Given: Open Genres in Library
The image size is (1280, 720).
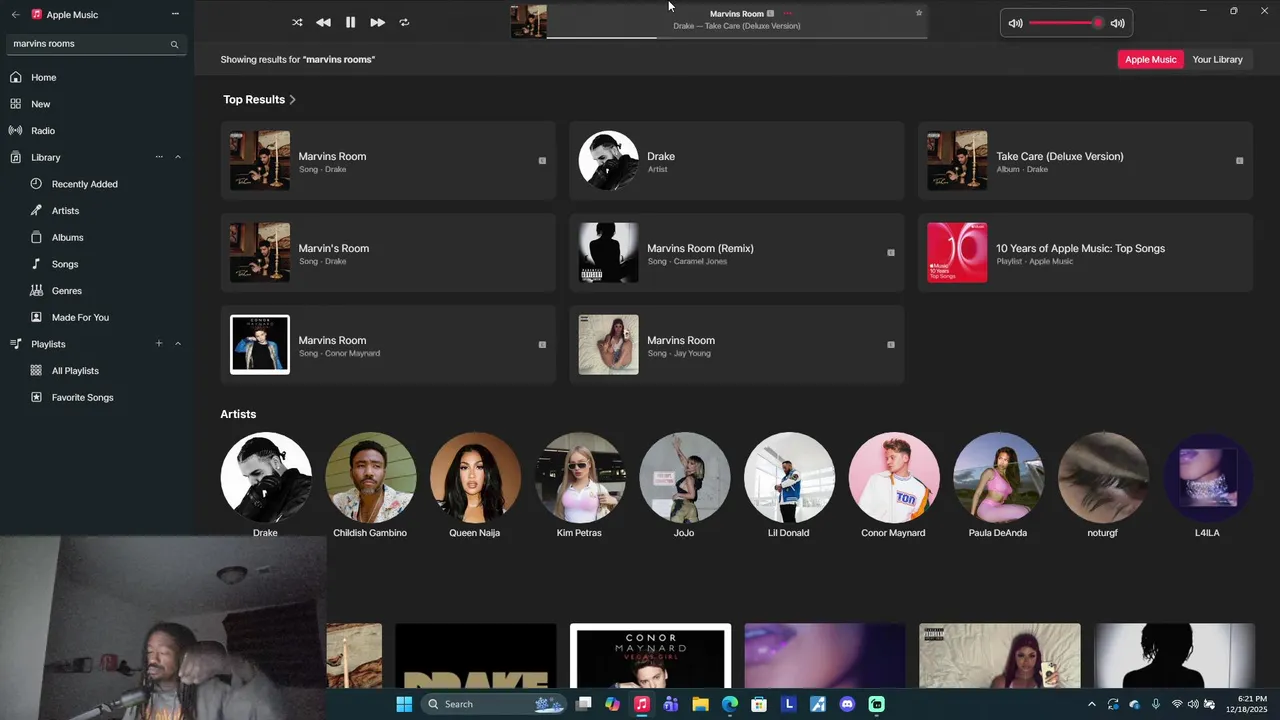Looking at the screenshot, I should click(66, 291).
